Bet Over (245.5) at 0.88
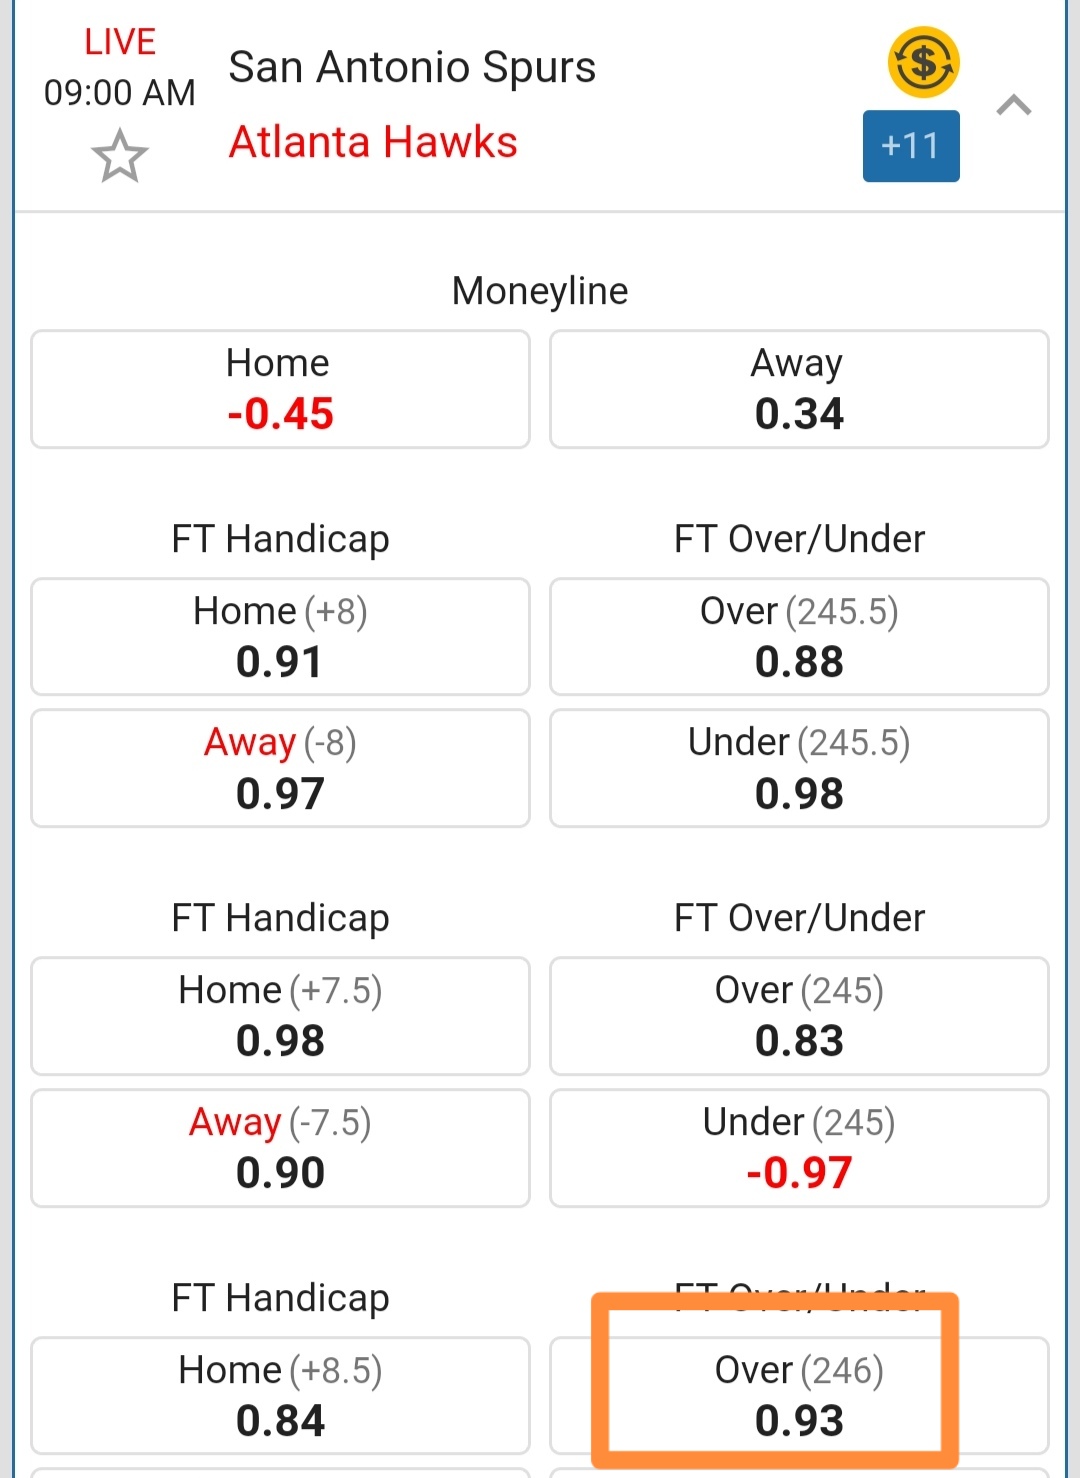 pos(798,636)
